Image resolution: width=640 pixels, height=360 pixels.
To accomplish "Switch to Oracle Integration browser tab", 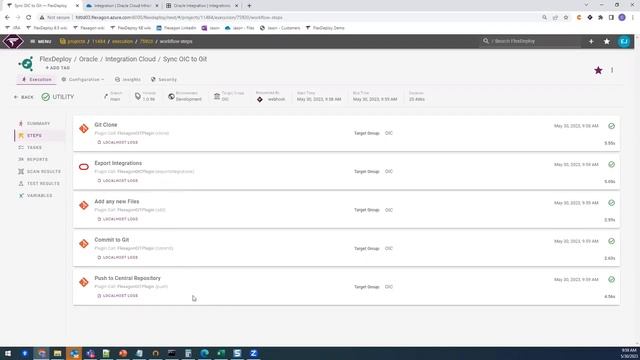I will tap(202, 6).
